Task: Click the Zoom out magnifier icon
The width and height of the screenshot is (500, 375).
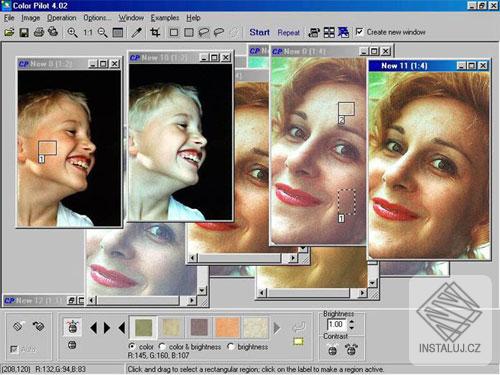Action: pyautogui.click(x=102, y=32)
